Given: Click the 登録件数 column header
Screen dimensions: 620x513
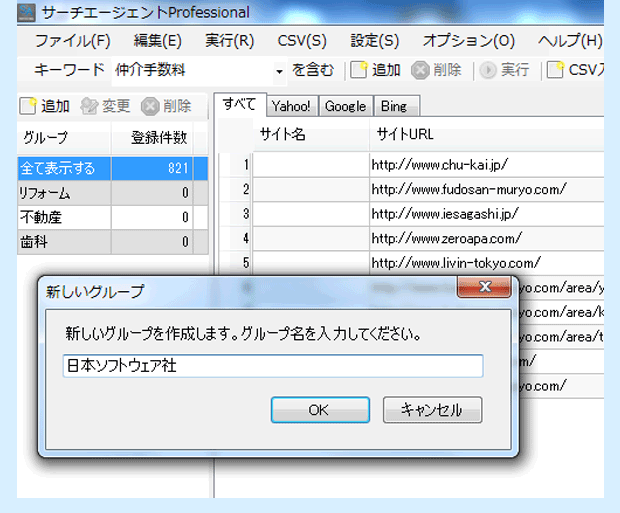Looking at the screenshot, I should coord(152,138).
